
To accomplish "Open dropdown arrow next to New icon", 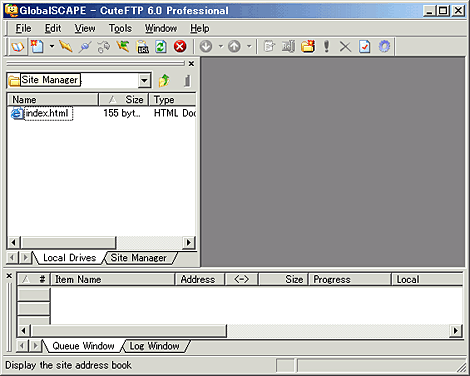I will point(52,47).
